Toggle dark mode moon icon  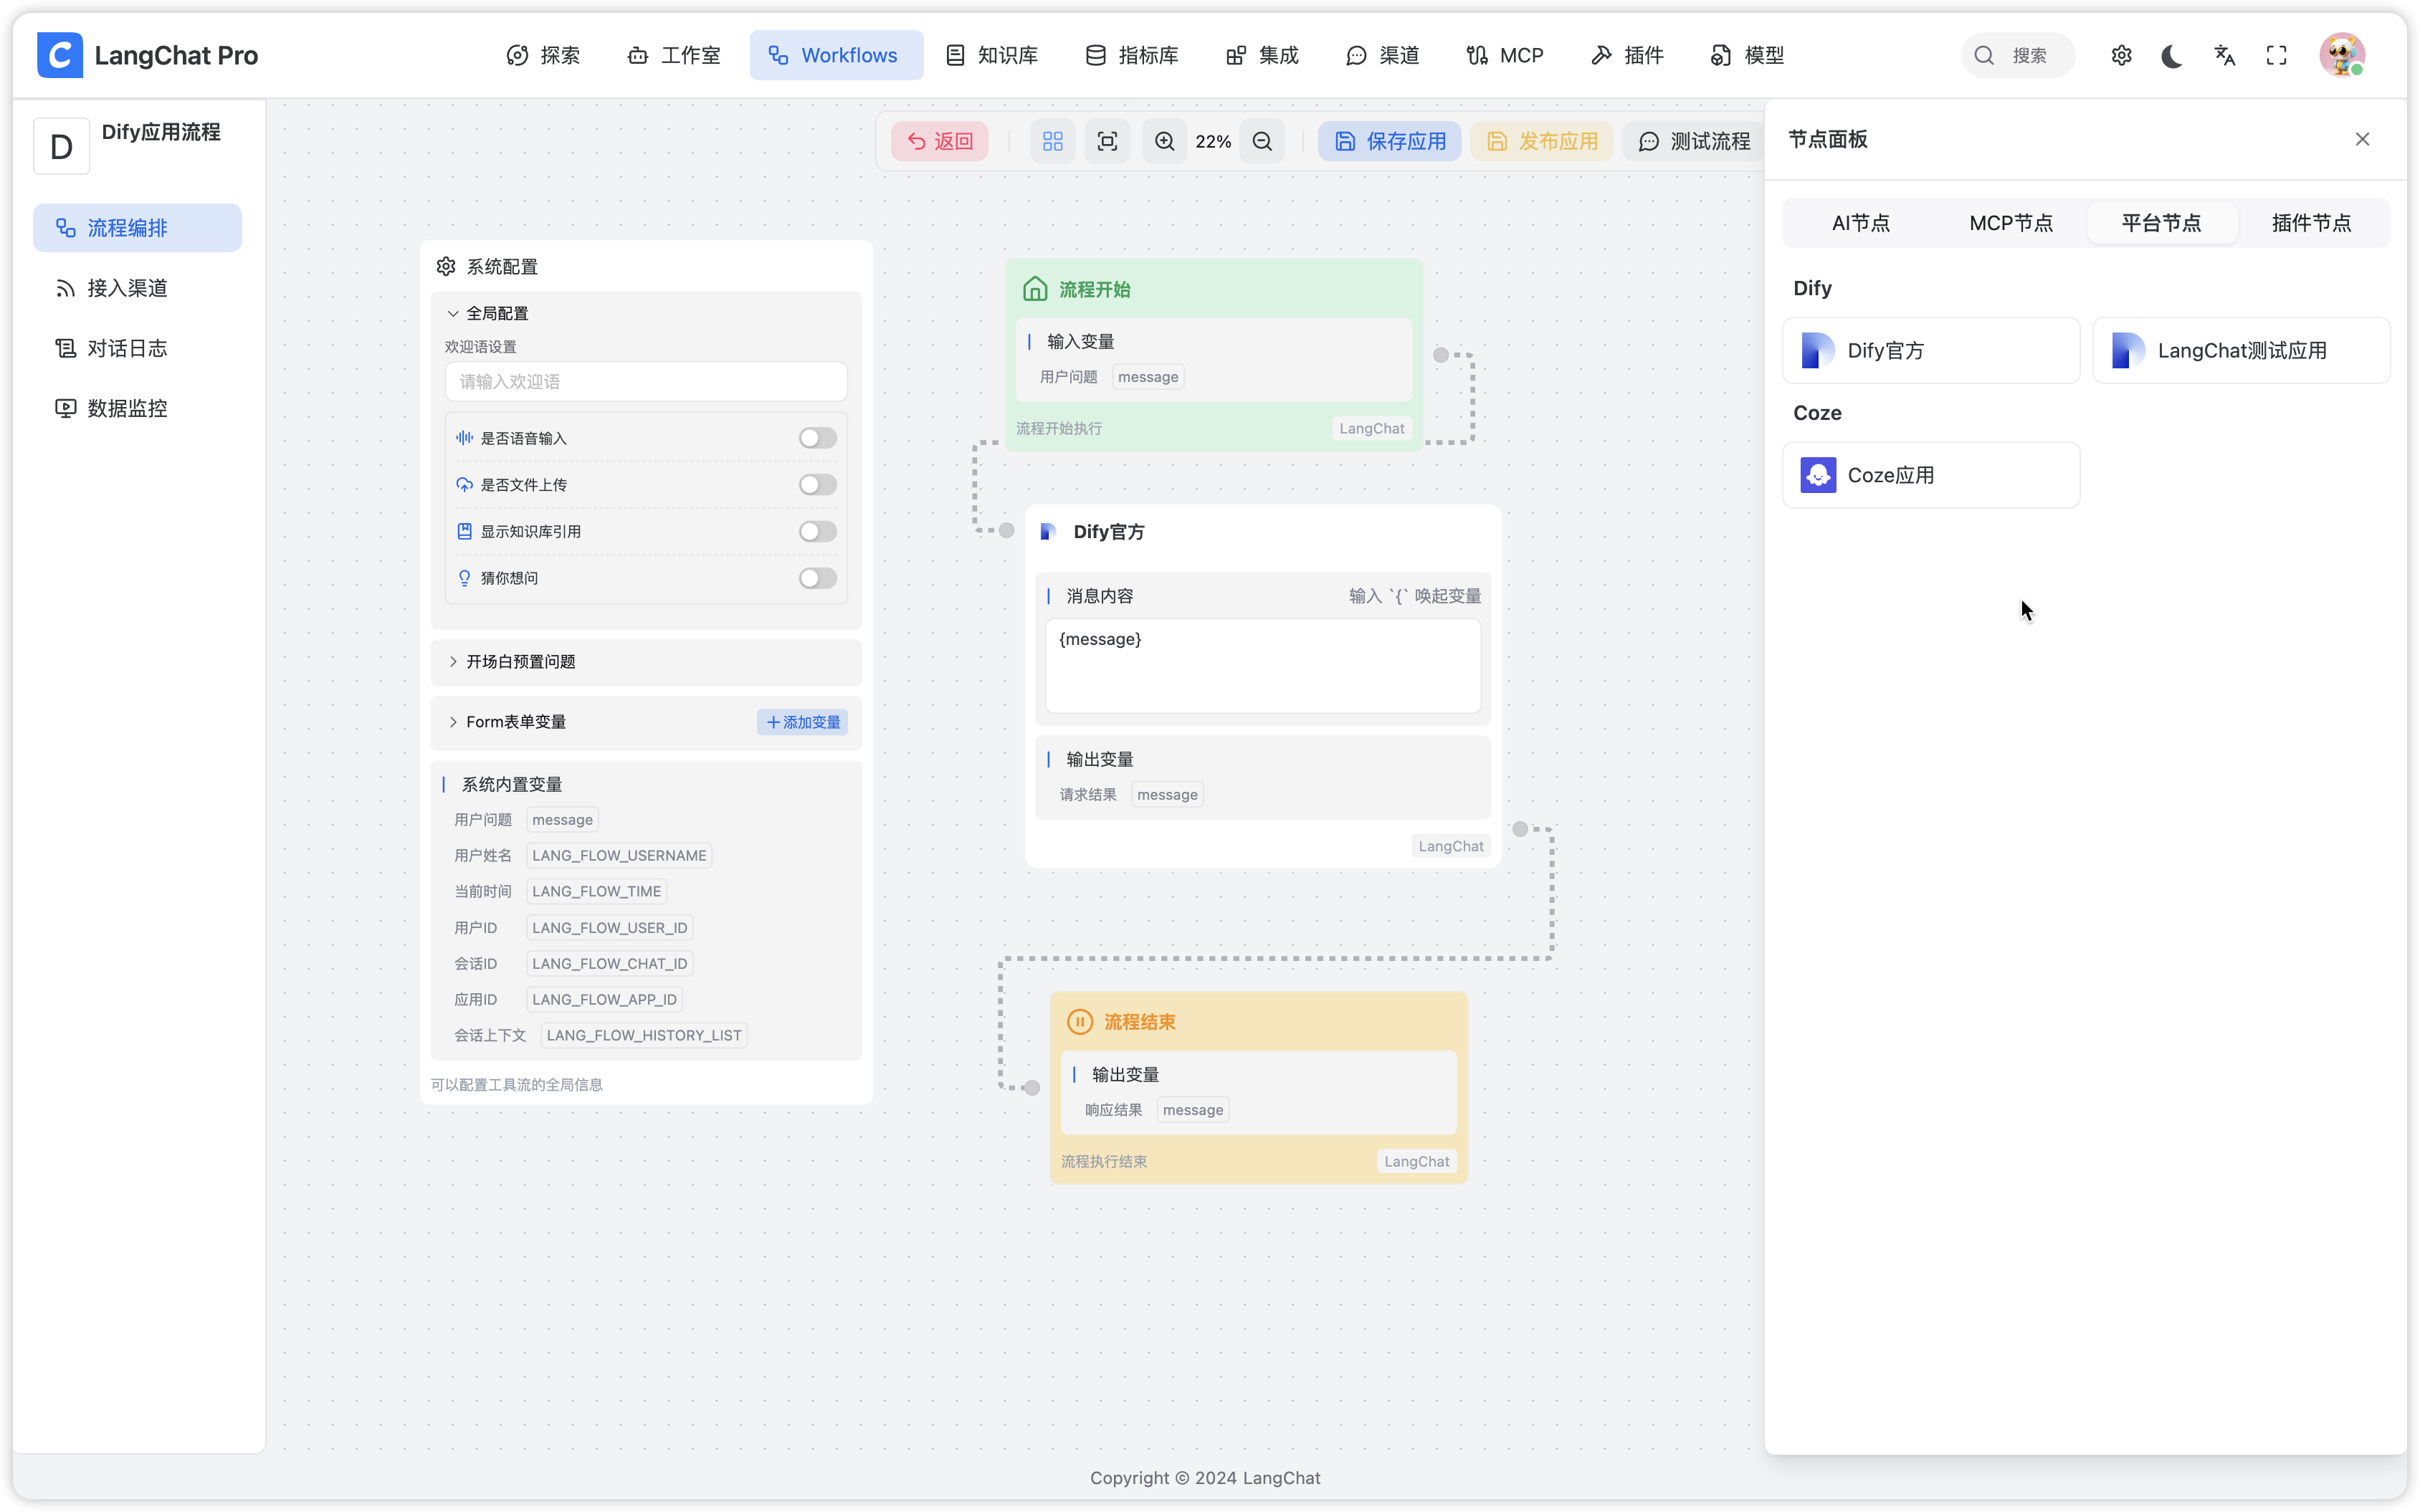pyautogui.click(x=2172, y=56)
